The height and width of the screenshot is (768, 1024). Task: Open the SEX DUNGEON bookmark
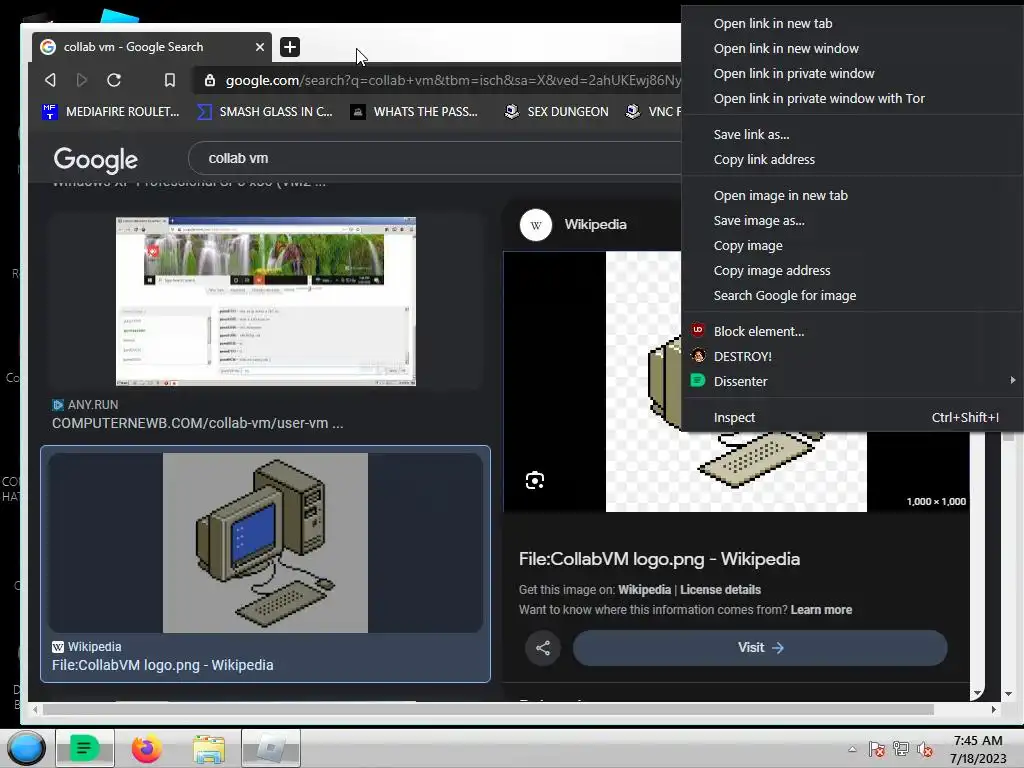click(x=556, y=112)
